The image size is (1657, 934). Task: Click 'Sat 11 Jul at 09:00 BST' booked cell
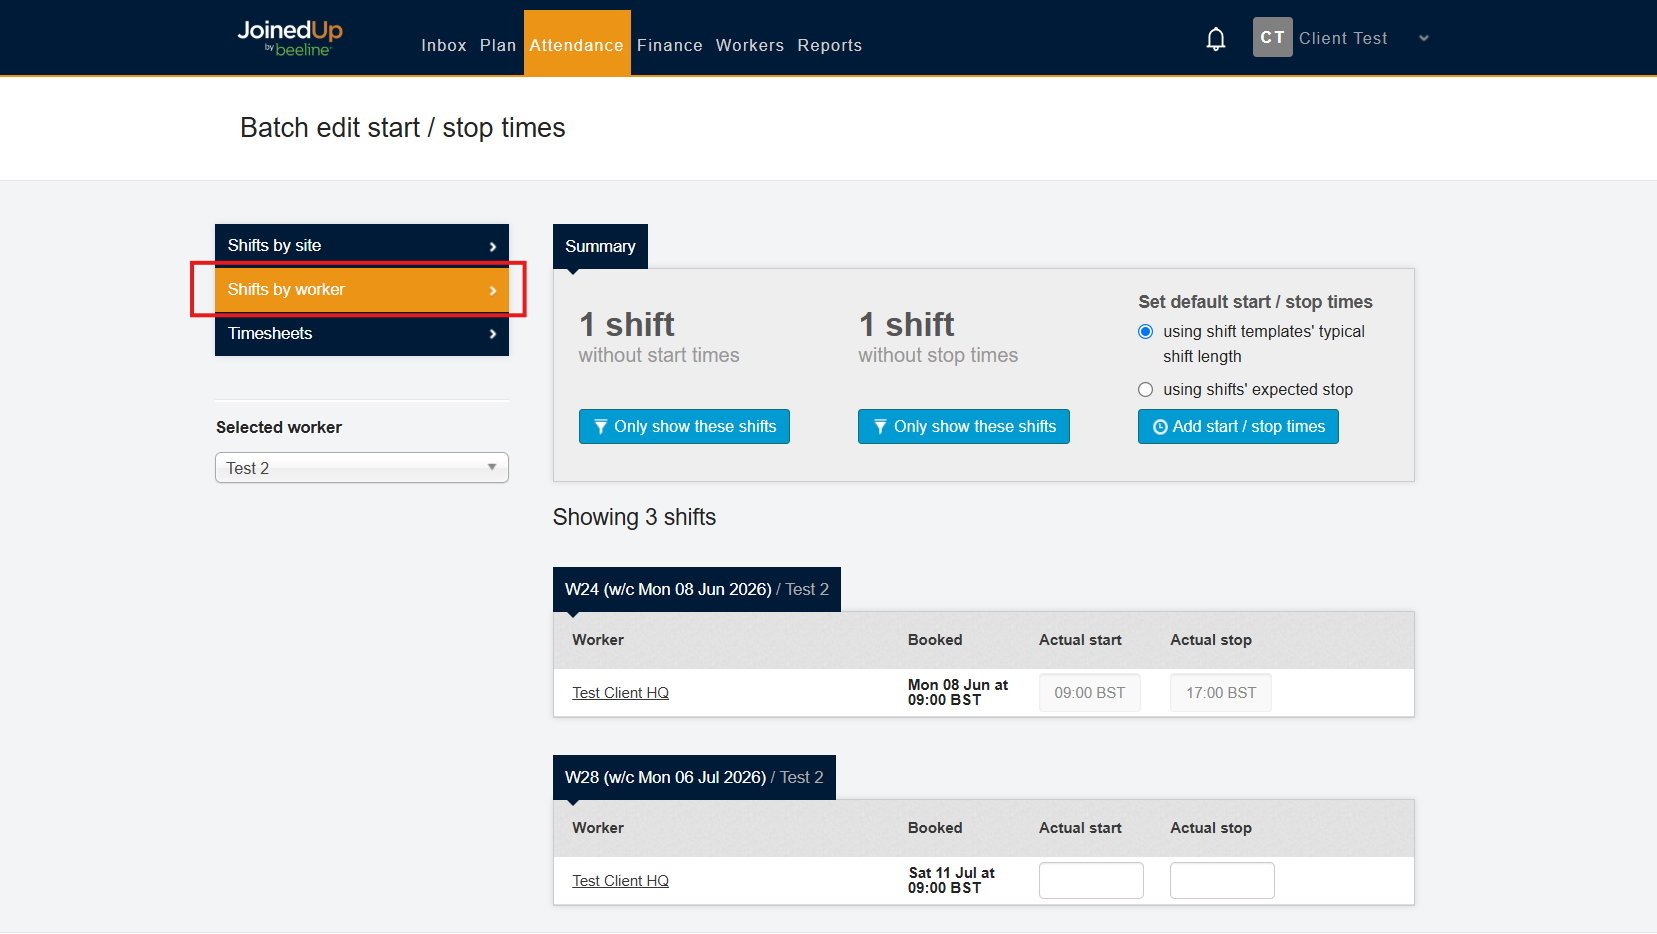point(951,880)
